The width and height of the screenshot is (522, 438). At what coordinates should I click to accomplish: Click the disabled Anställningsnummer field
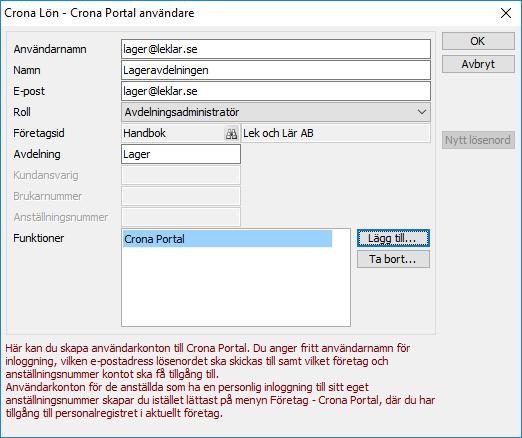(x=181, y=217)
